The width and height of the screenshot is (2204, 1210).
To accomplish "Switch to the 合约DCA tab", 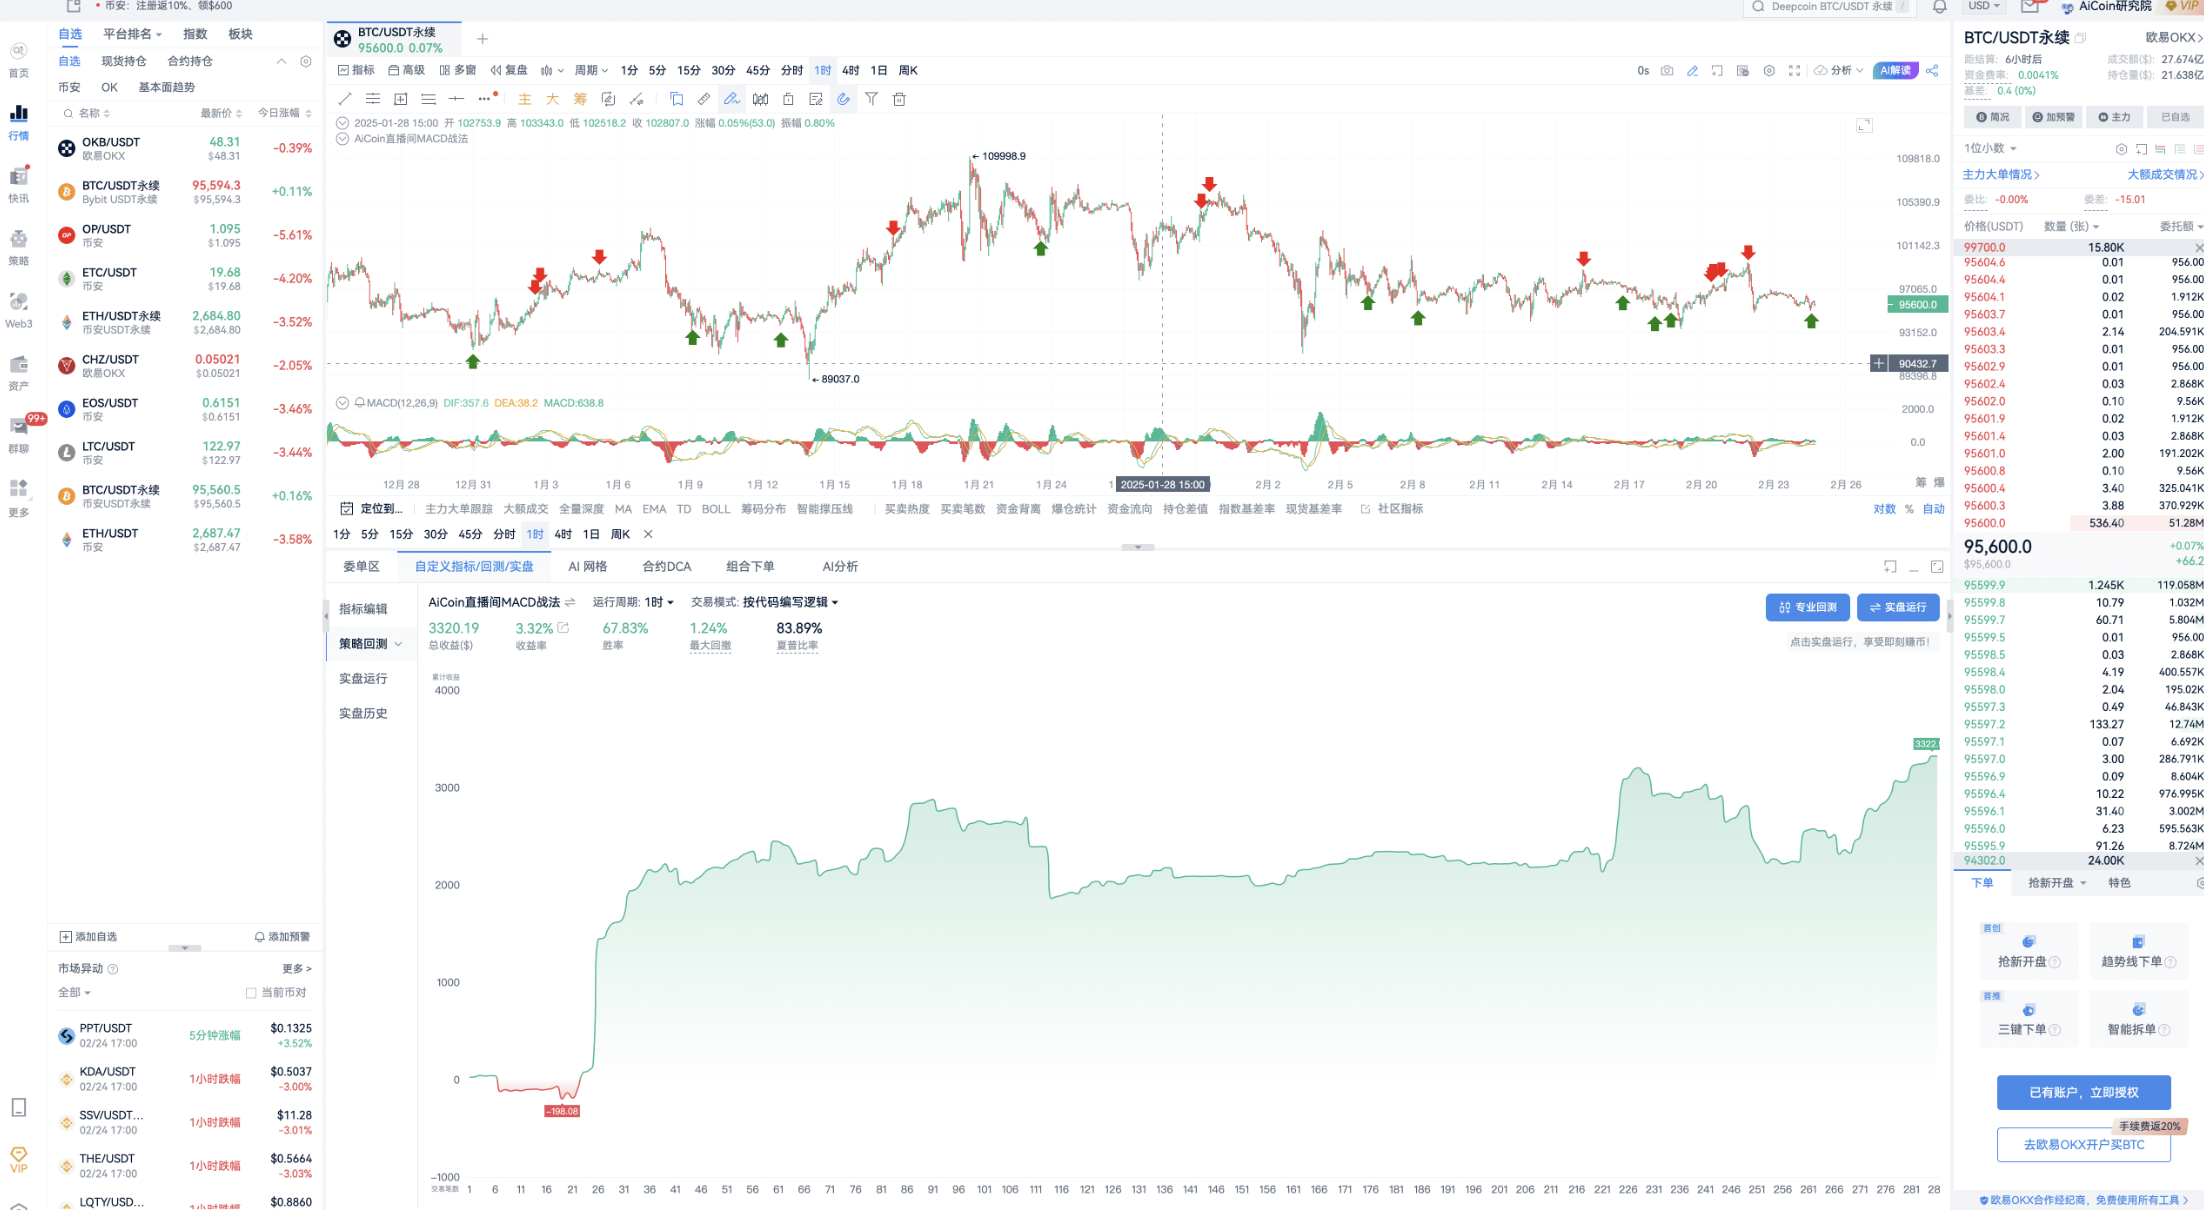I will 666,566.
